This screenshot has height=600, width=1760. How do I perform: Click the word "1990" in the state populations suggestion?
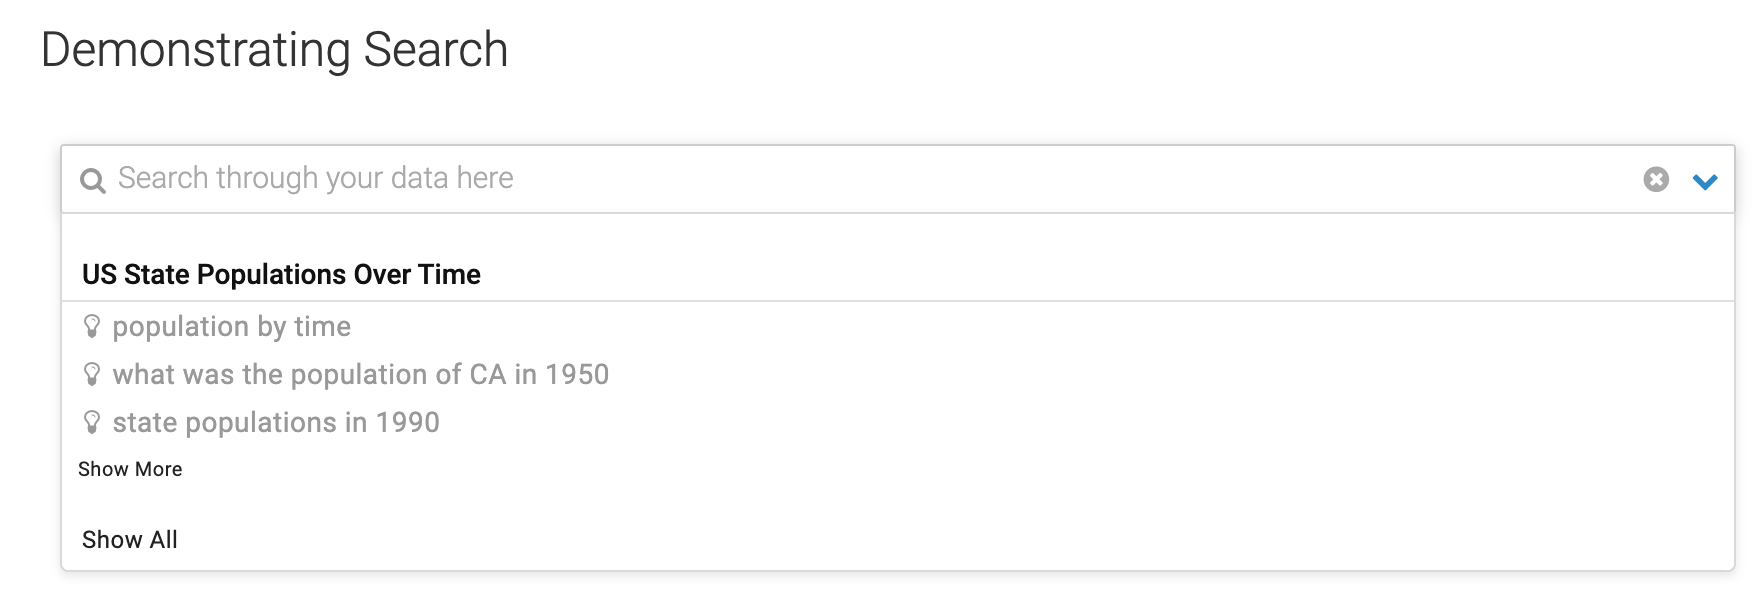coord(407,423)
